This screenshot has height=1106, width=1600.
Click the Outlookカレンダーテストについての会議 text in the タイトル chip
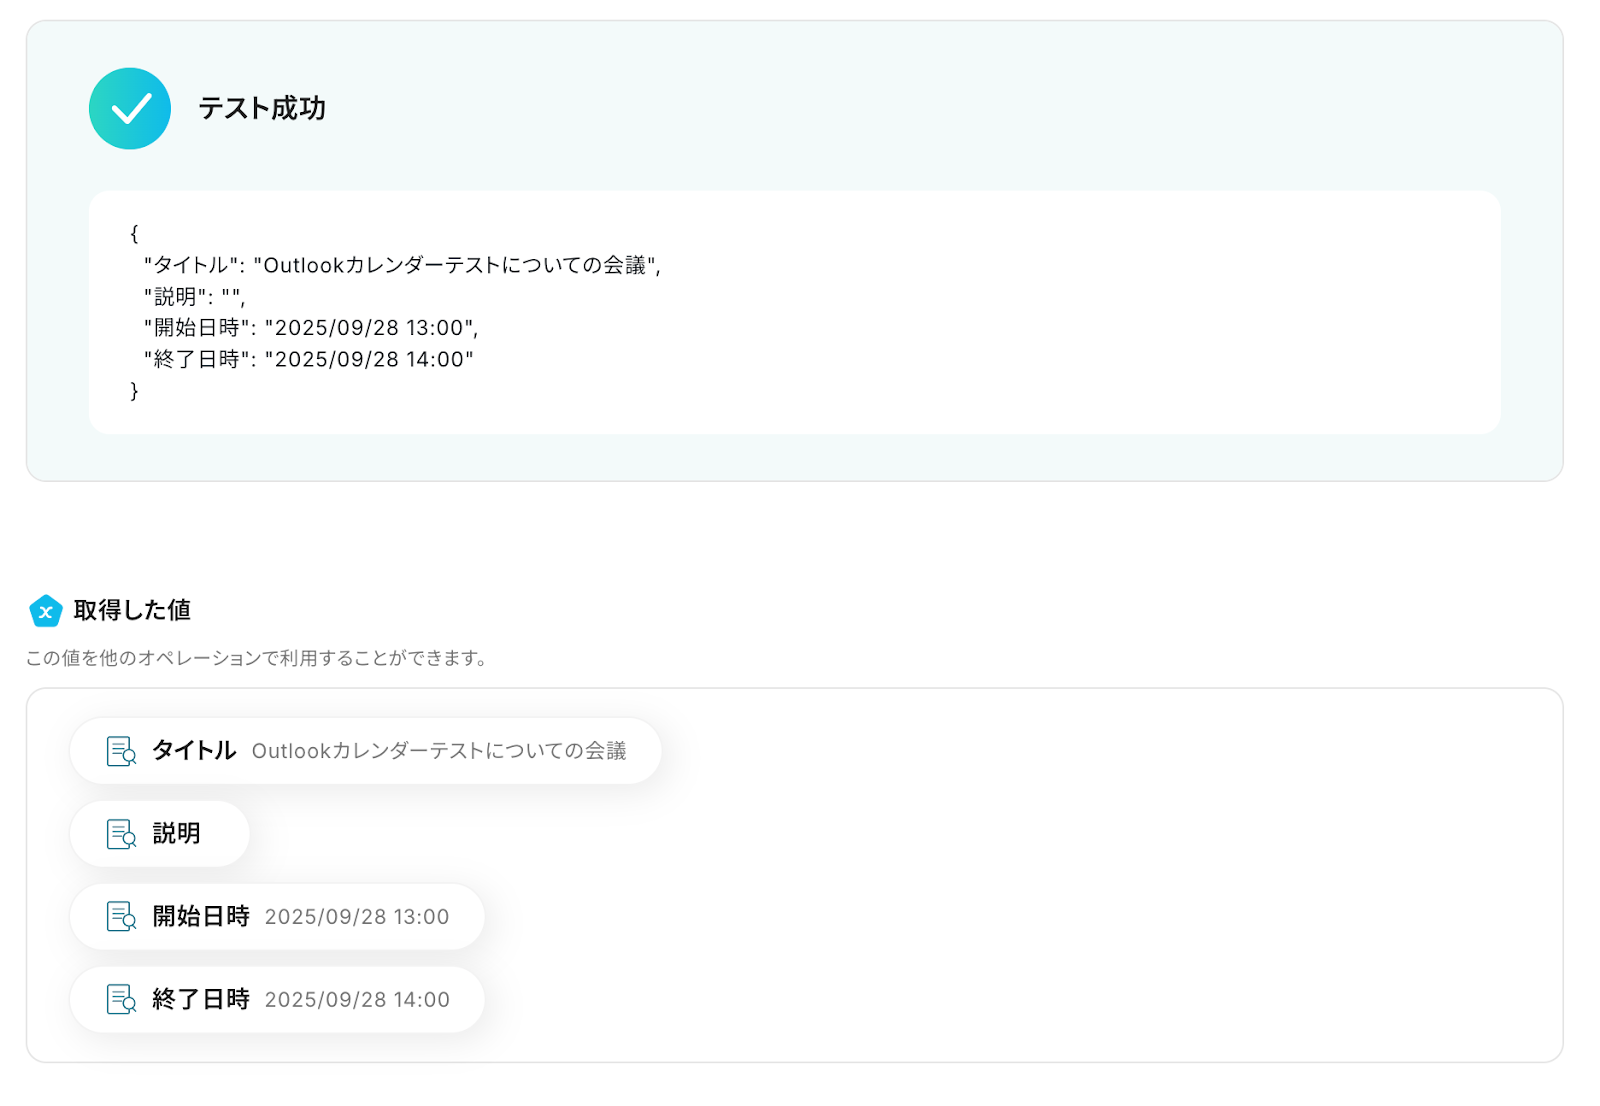tap(439, 751)
